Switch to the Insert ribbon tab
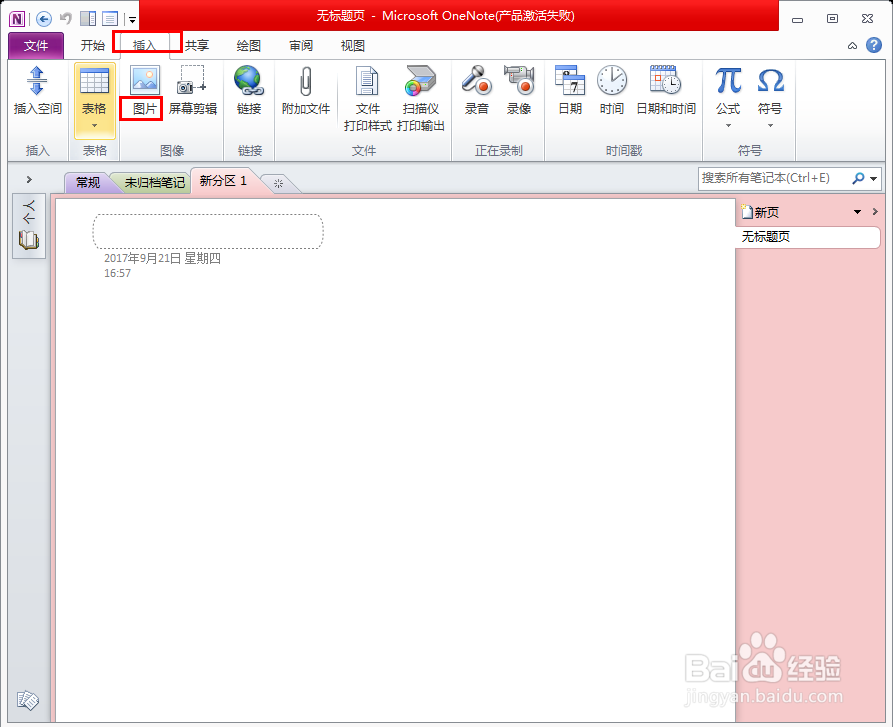 coord(144,46)
